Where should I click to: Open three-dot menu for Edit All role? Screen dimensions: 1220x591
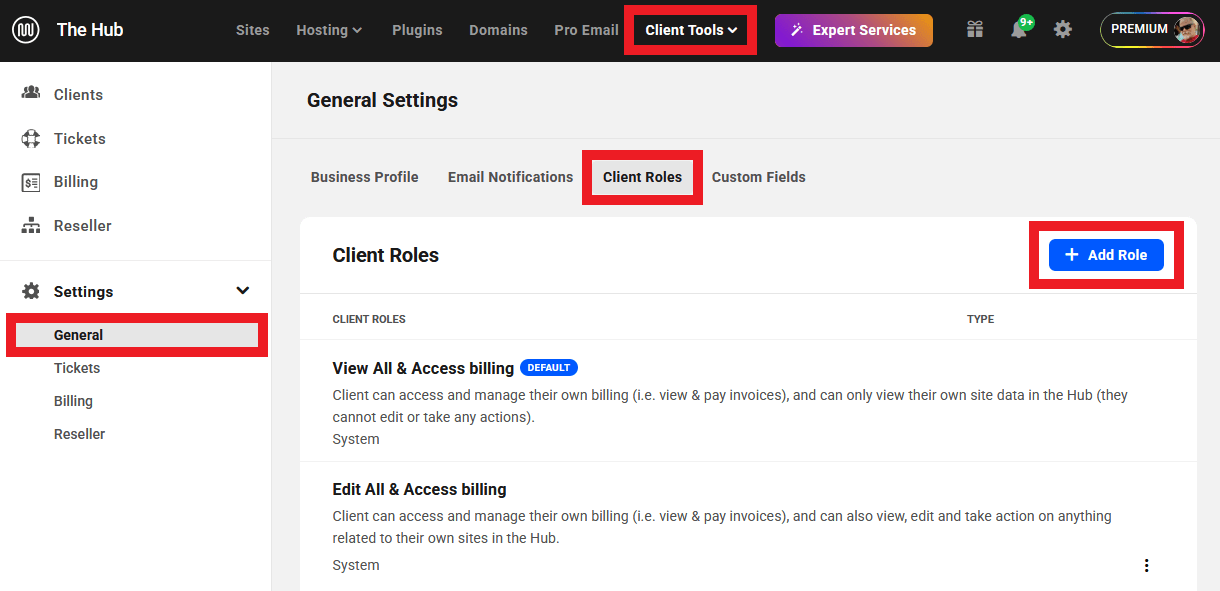pos(1146,565)
